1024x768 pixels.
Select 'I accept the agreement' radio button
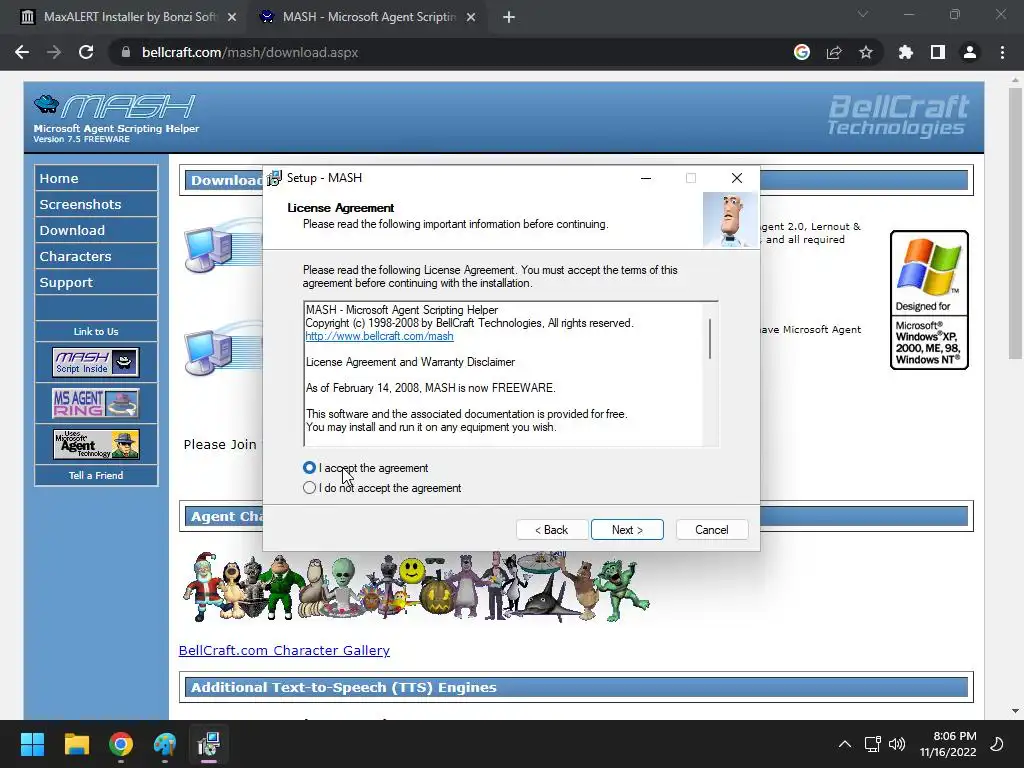point(310,468)
